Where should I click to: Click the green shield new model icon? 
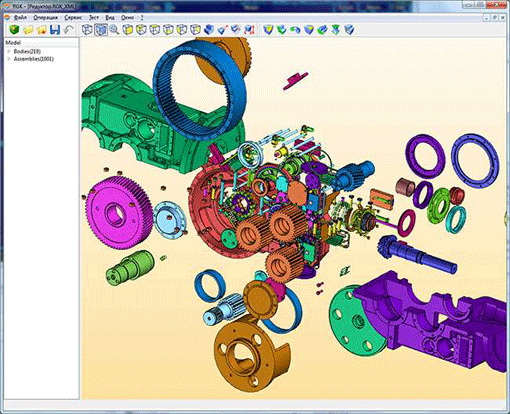pos(14,30)
